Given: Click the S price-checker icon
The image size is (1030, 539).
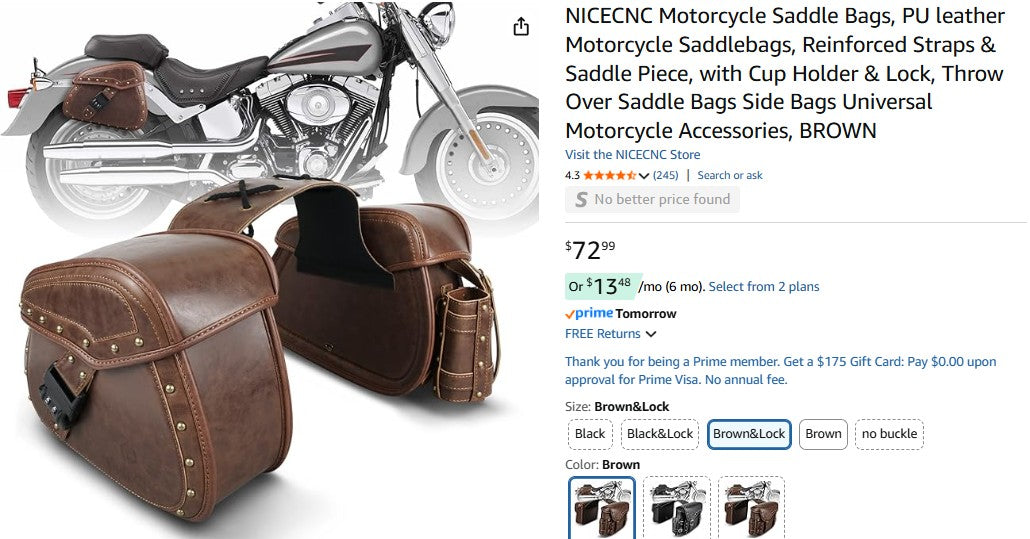Looking at the screenshot, I should click(581, 200).
